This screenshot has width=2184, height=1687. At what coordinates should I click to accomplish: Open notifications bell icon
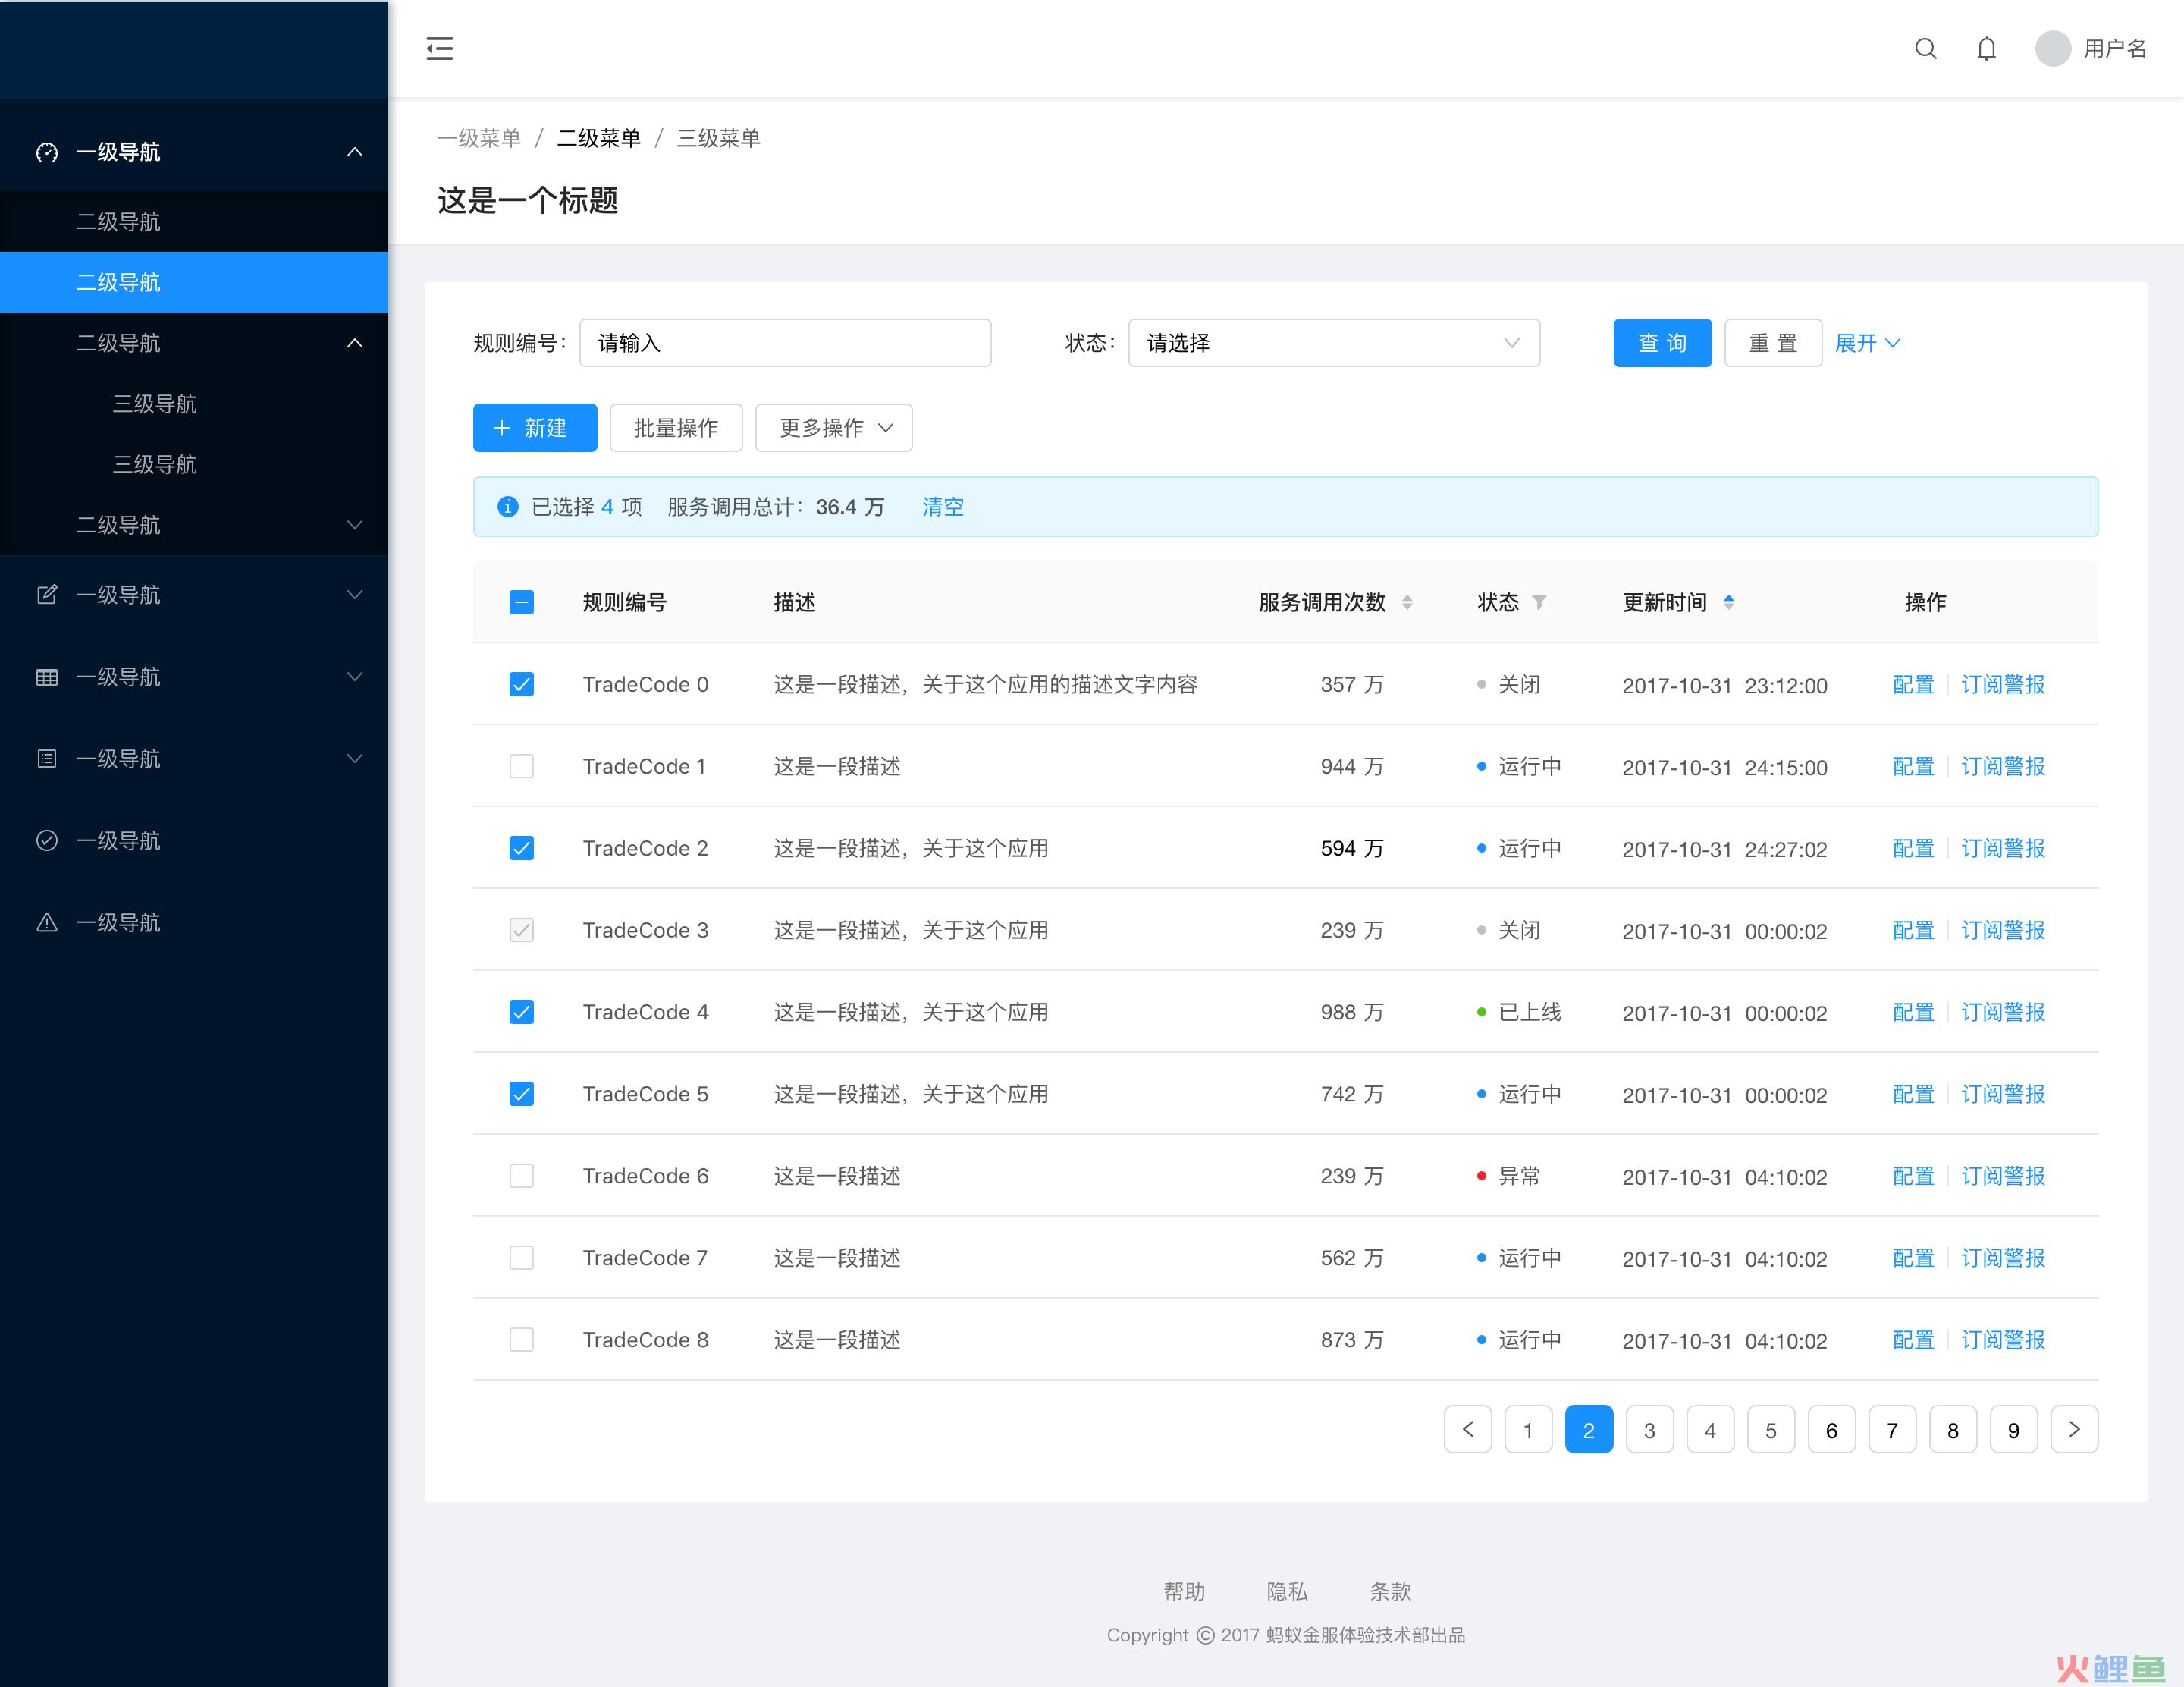tap(1986, 48)
